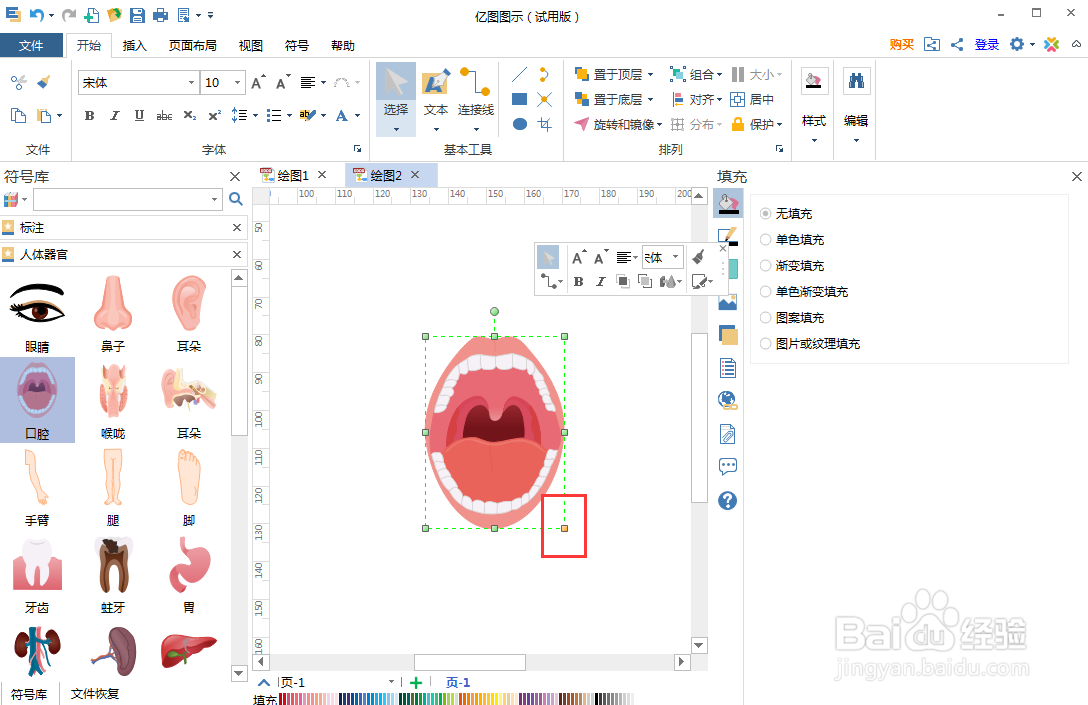The image size is (1088, 705).
Task: Collapse the 人体器官 symbol category panel
Action: pos(236,253)
